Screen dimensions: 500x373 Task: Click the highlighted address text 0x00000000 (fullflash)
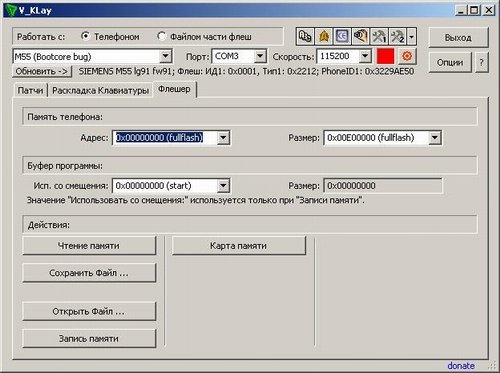[159, 138]
